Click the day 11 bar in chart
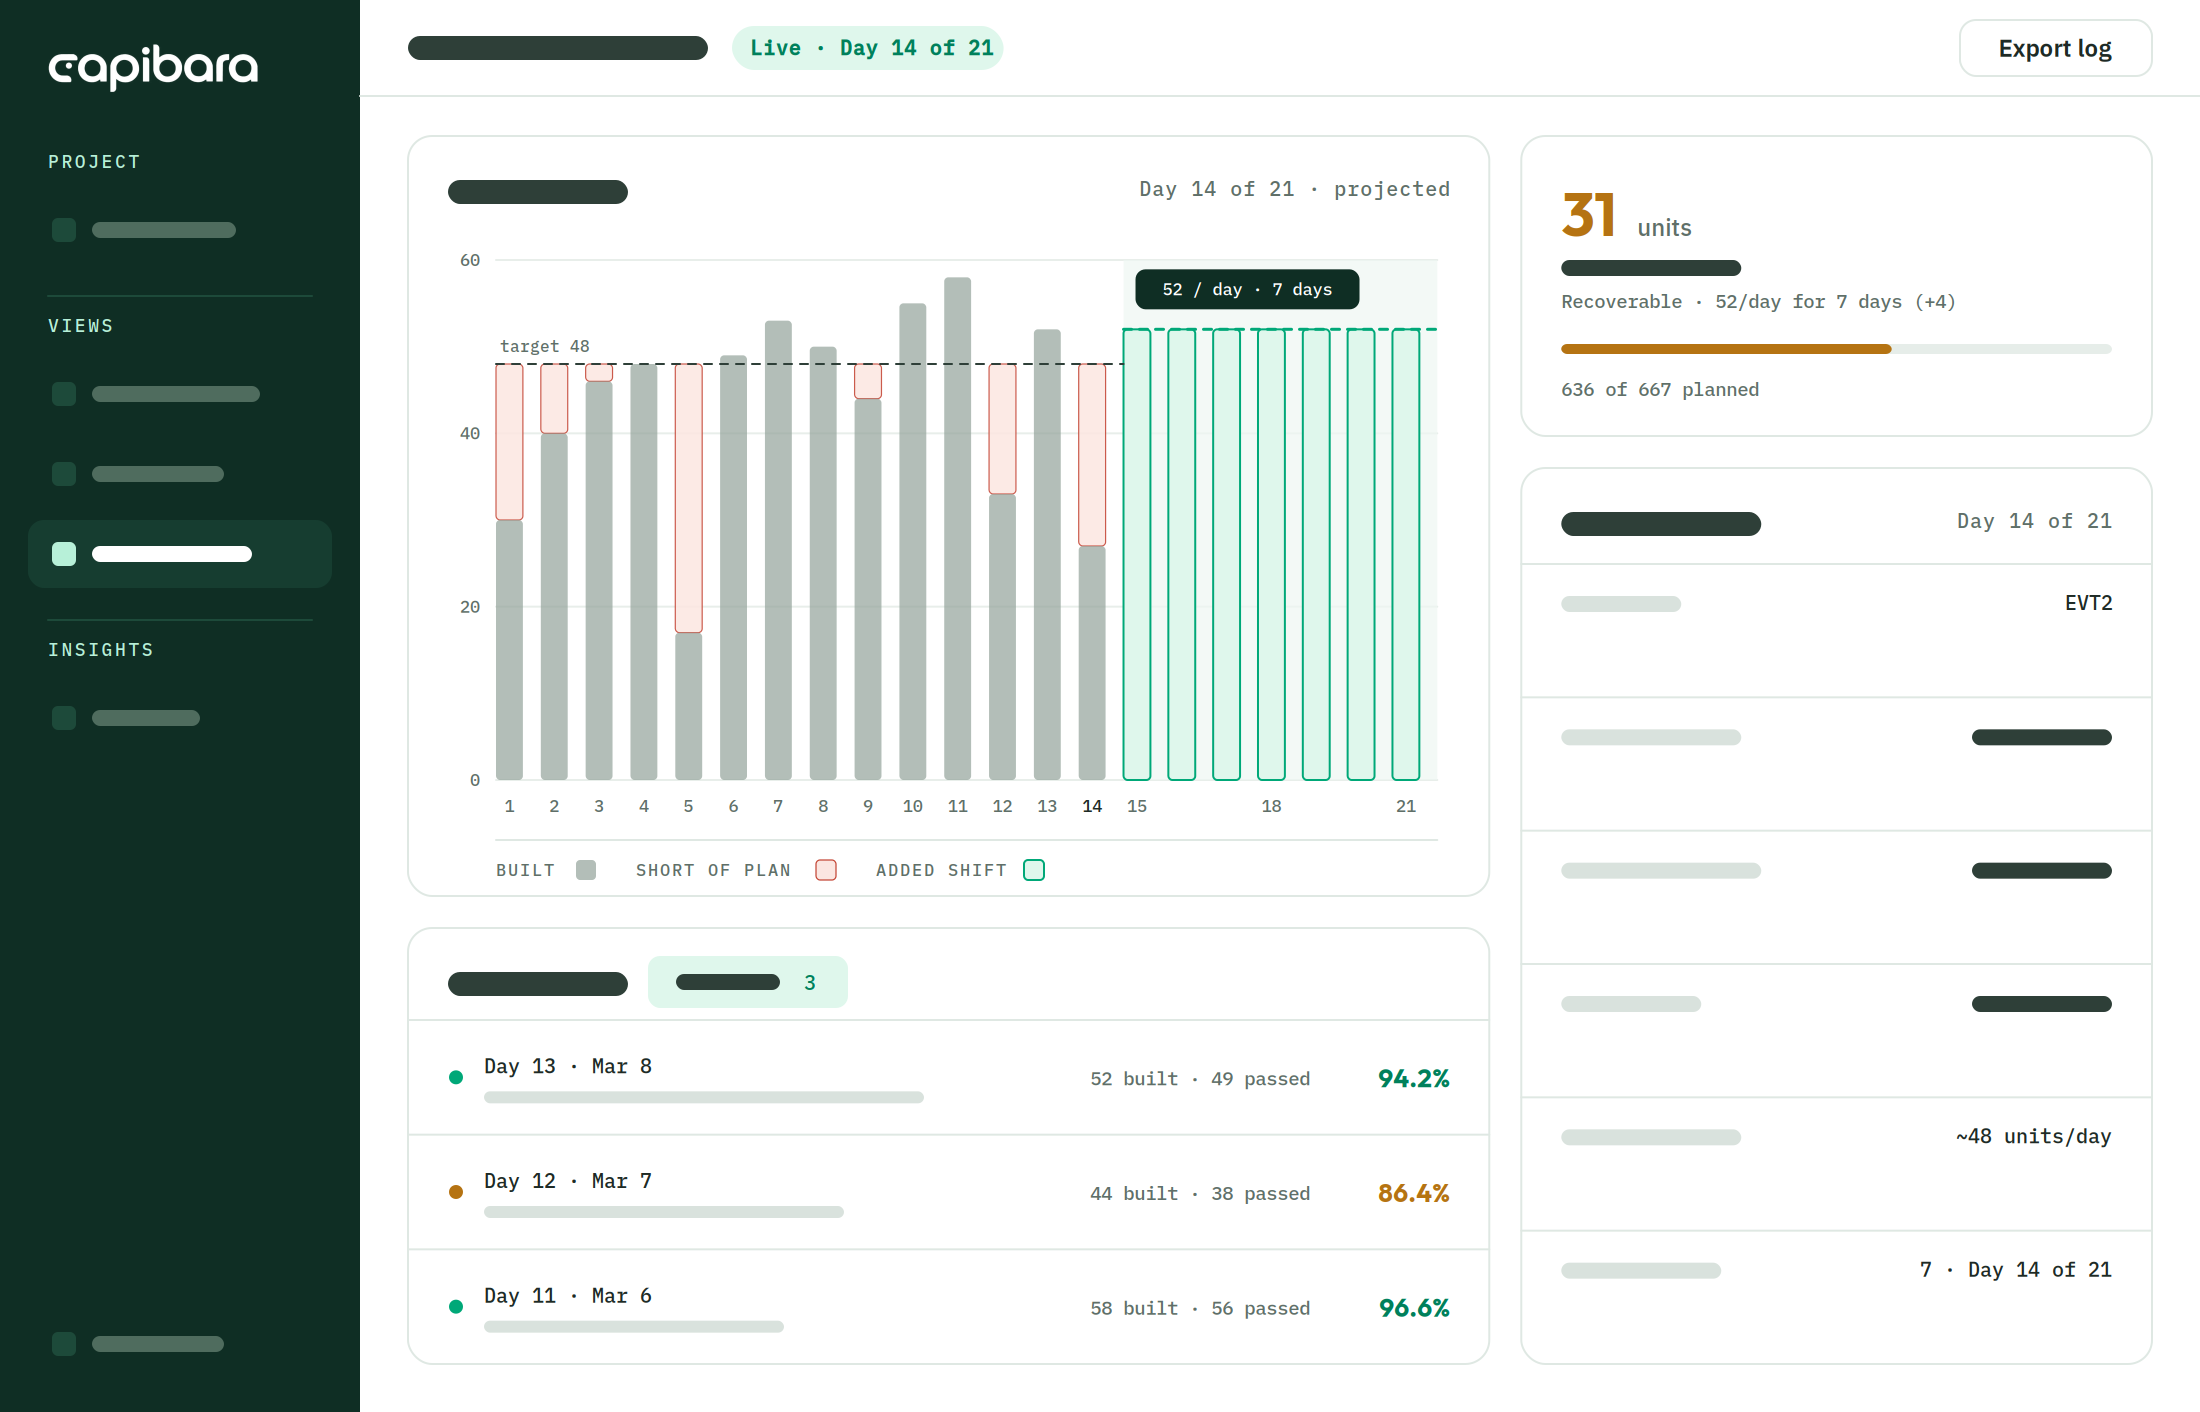Image resolution: width=2200 pixels, height=1412 pixels. tap(958, 528)
